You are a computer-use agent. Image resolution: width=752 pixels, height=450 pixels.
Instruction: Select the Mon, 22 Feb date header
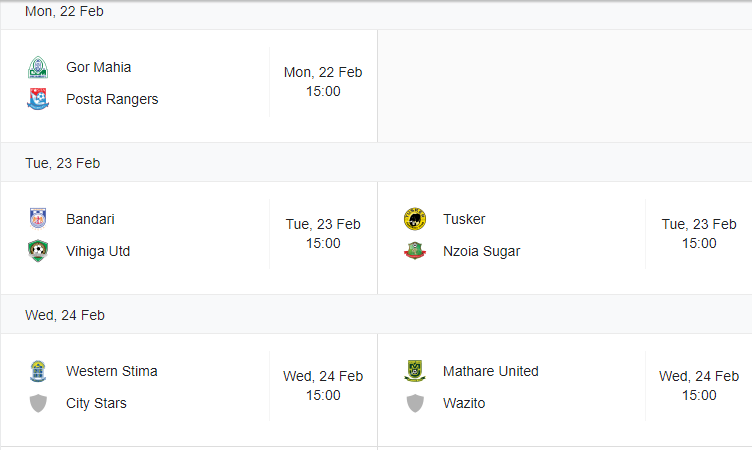tap(64, 11)
